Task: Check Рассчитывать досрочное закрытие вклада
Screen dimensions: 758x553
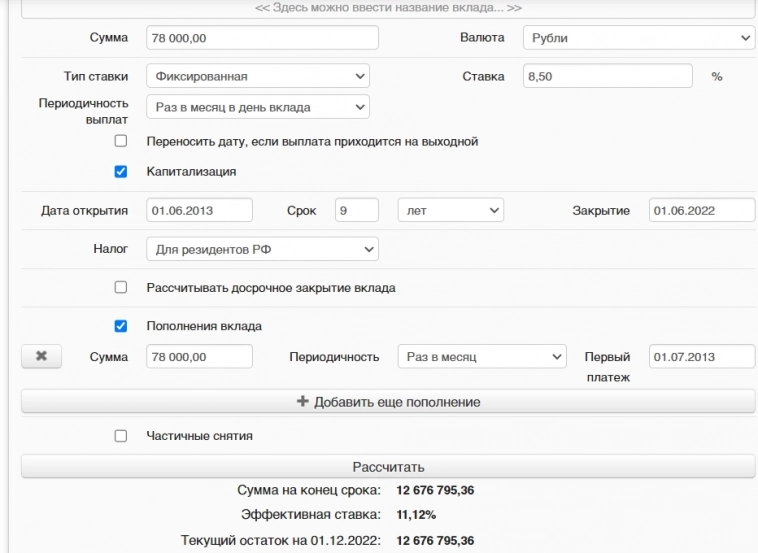Action: click(121, 288)
